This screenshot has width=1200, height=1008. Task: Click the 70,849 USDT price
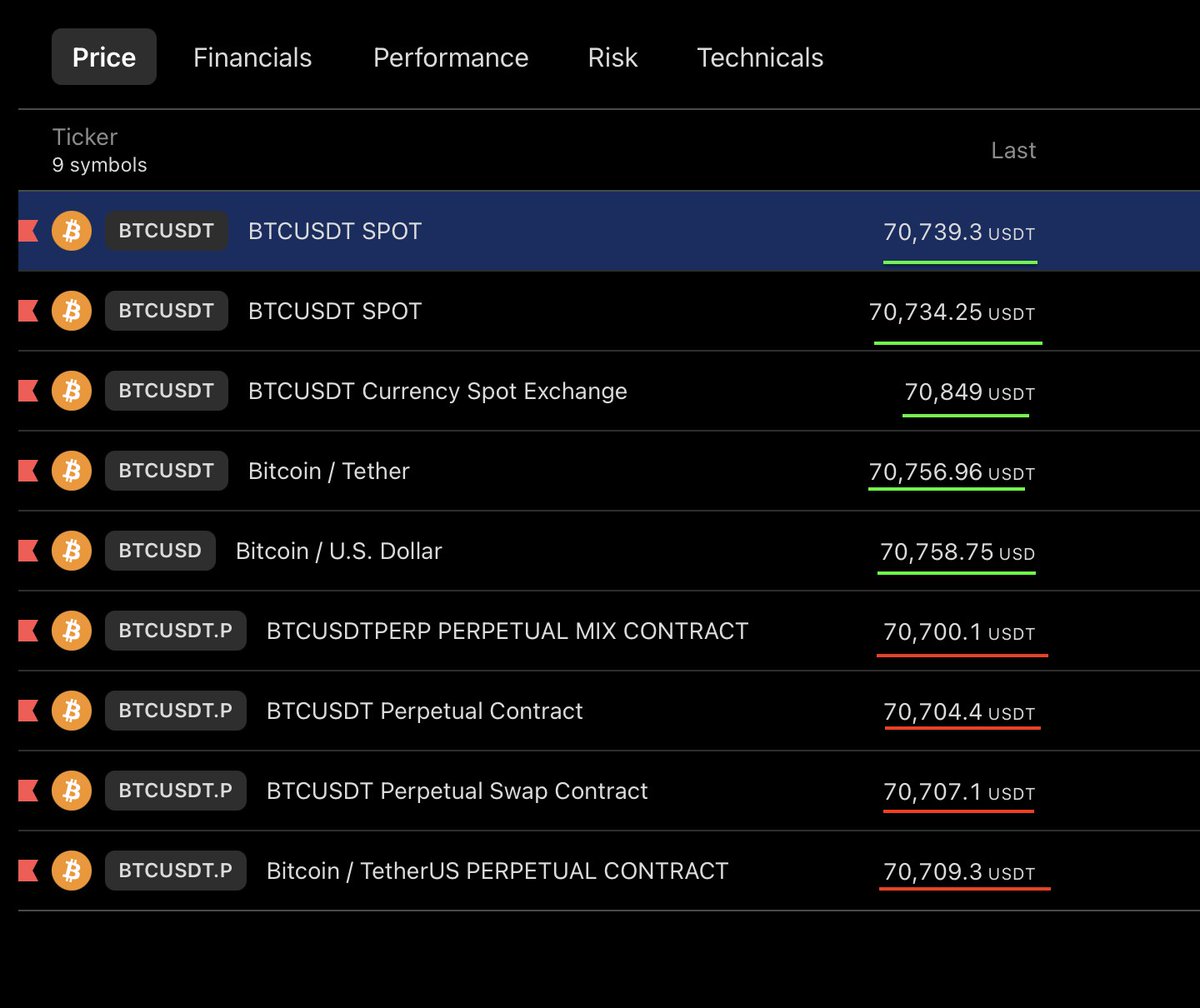(970, 393)
